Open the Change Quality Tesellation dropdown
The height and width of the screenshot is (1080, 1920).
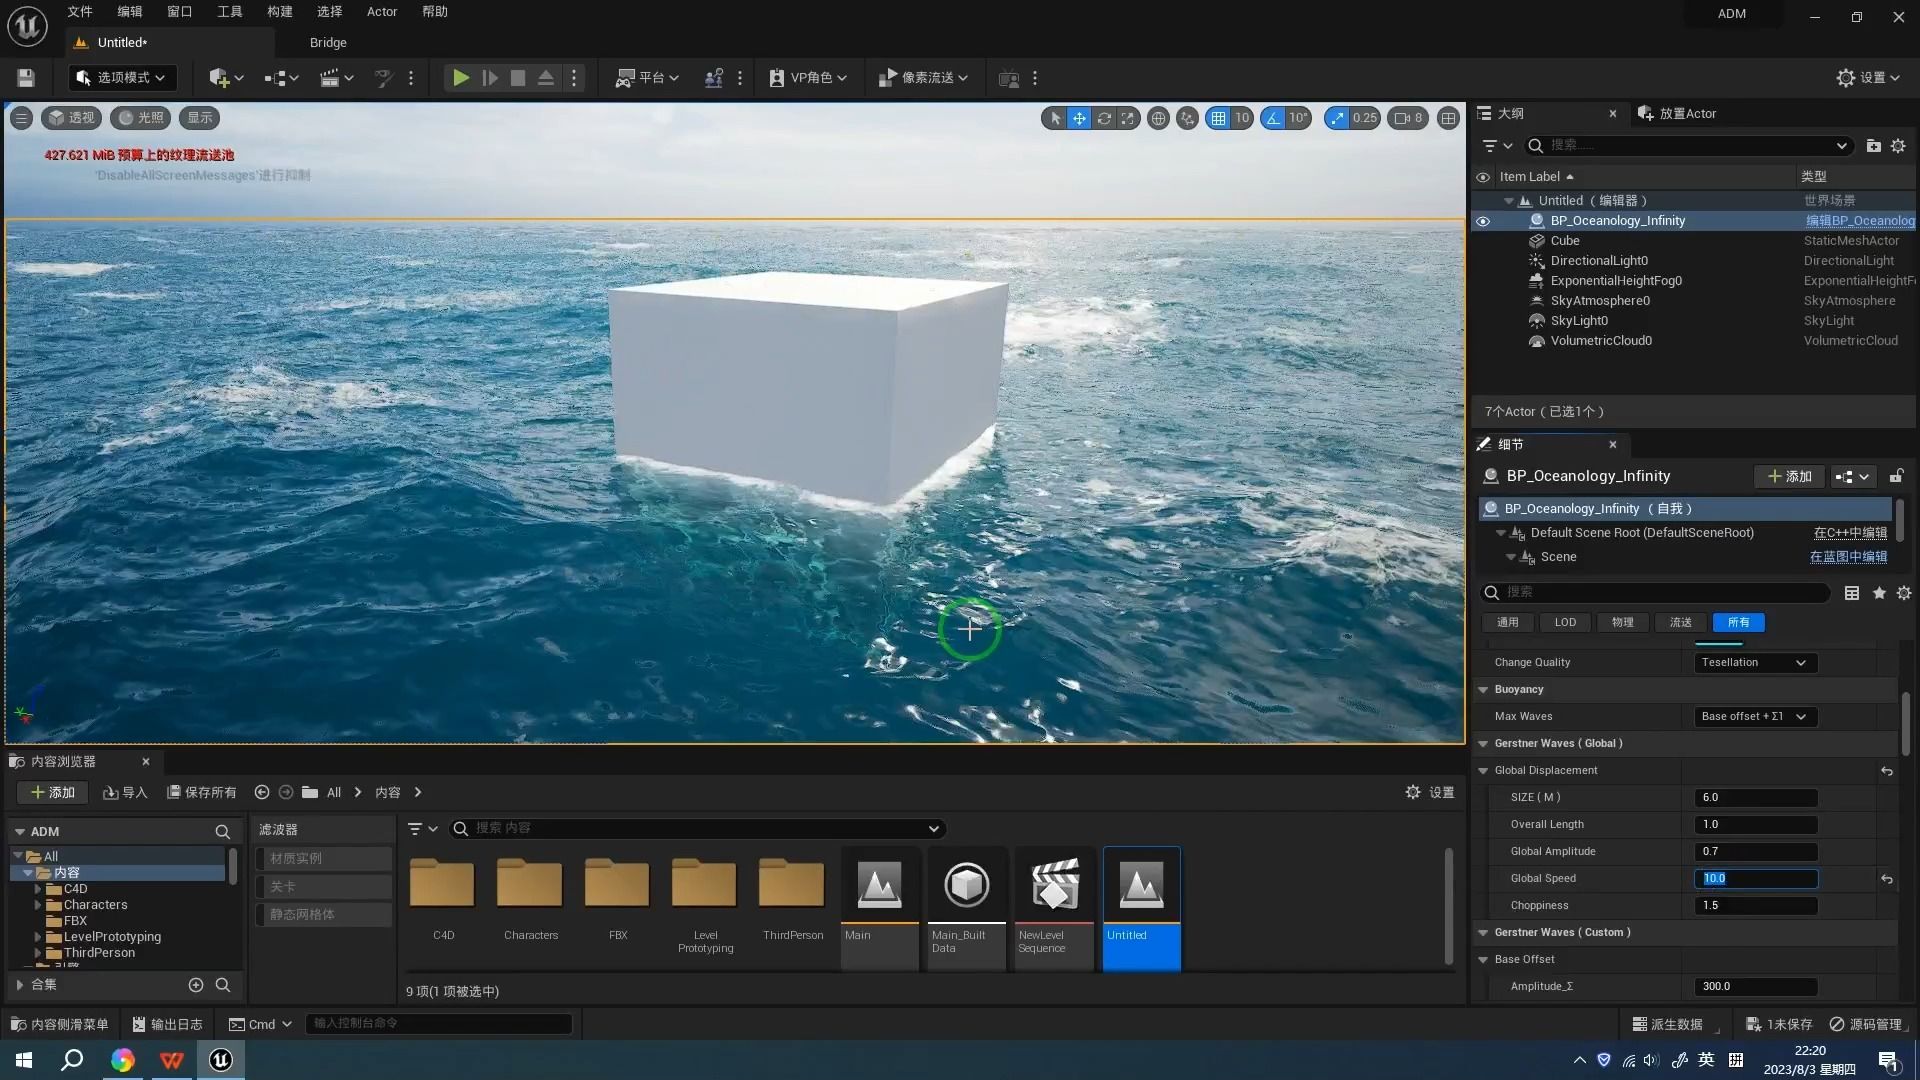[x=1754, y=663]
